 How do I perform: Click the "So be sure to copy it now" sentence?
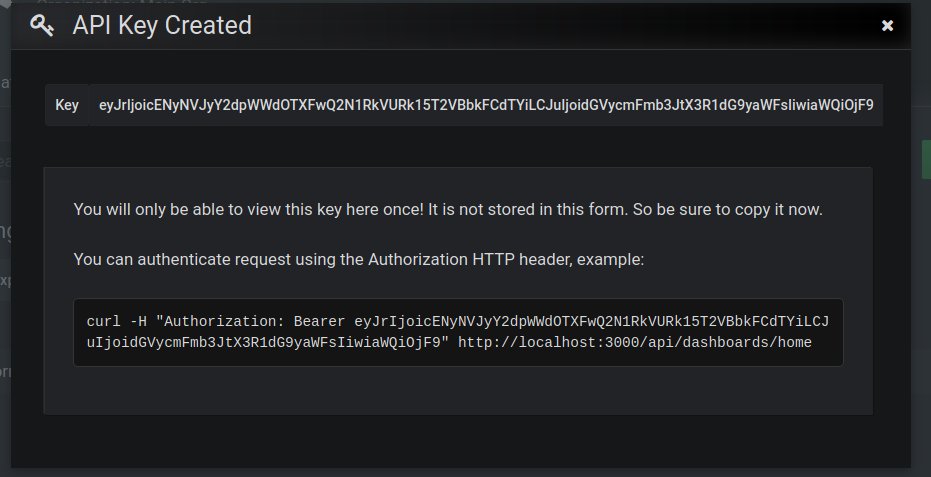click(x=727, y=210)
